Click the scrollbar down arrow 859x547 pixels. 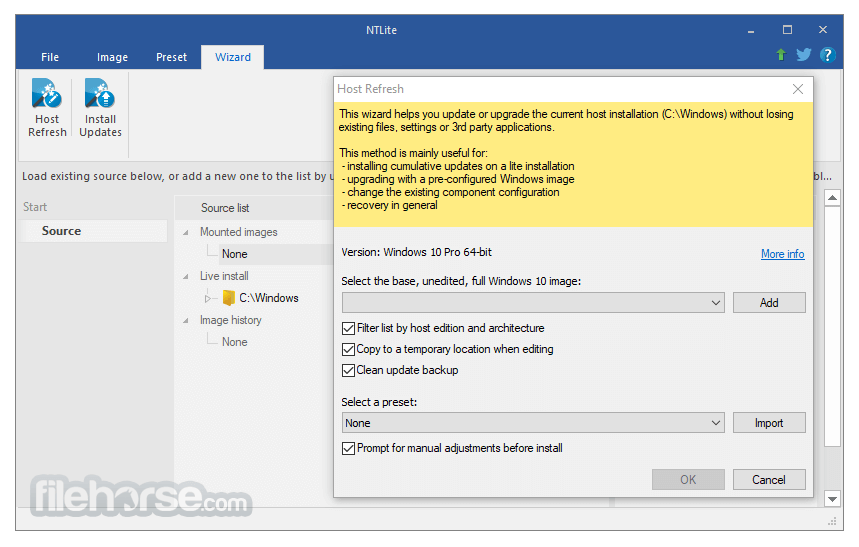click(x=832, y=499)
